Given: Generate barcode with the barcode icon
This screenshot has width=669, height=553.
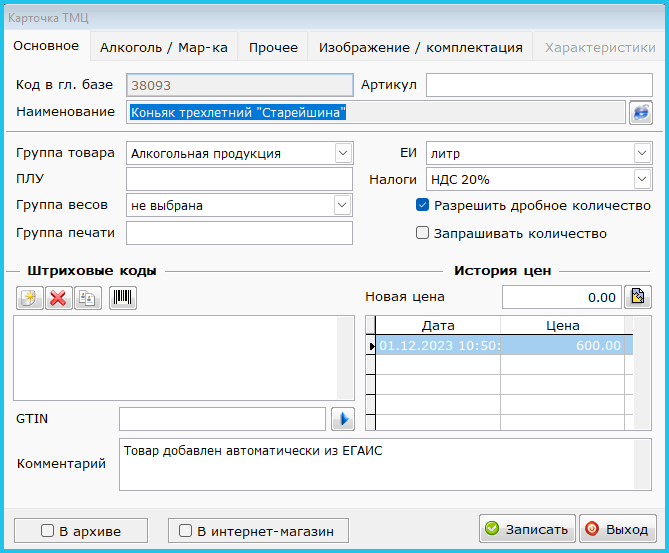Looking at the screenshot, I should 123,297.
